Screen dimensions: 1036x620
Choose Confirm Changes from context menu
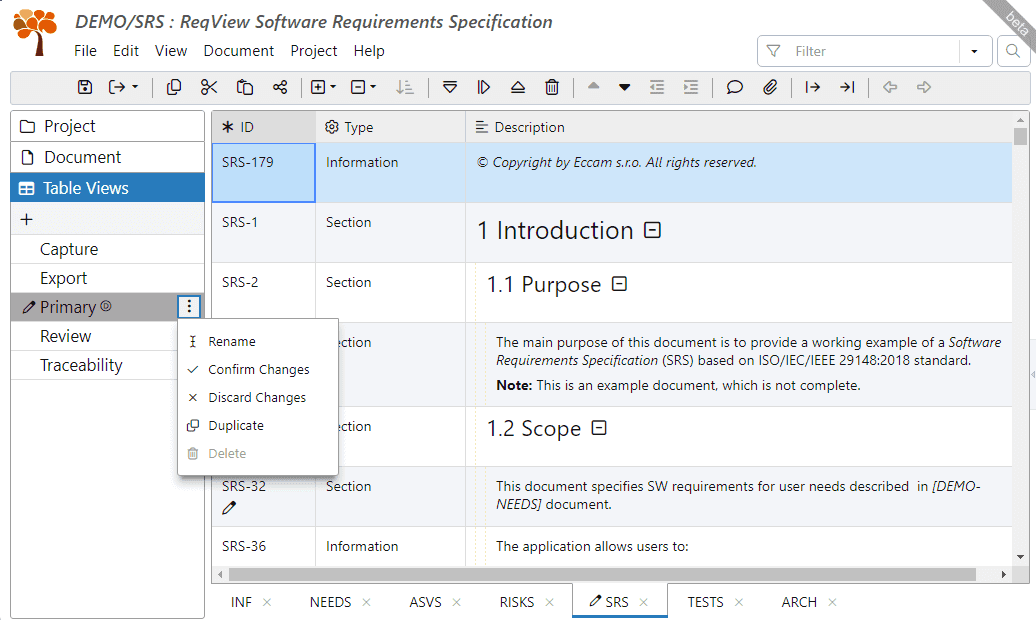258,369
